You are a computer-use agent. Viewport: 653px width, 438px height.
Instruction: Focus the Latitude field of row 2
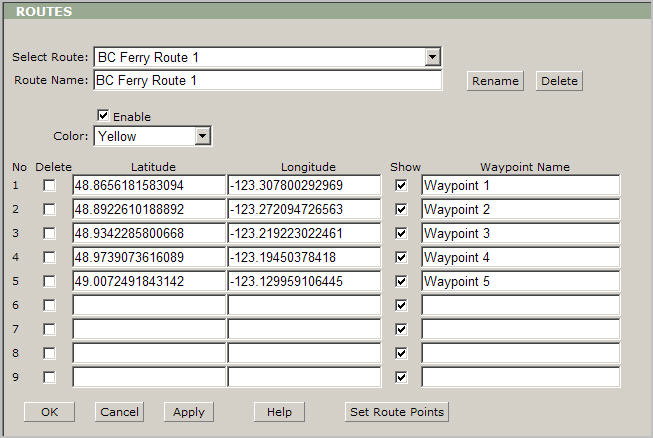tap(149, 210)
